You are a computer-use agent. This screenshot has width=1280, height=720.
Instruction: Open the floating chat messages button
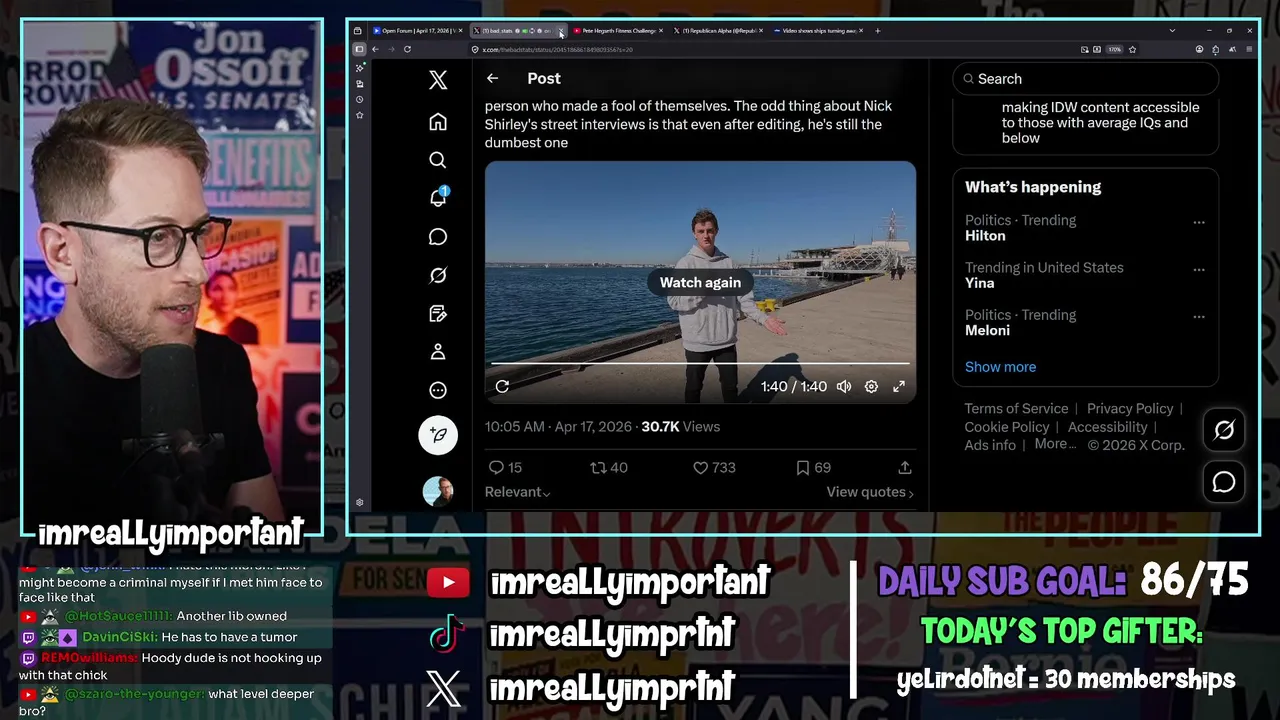pos(1224,482)
